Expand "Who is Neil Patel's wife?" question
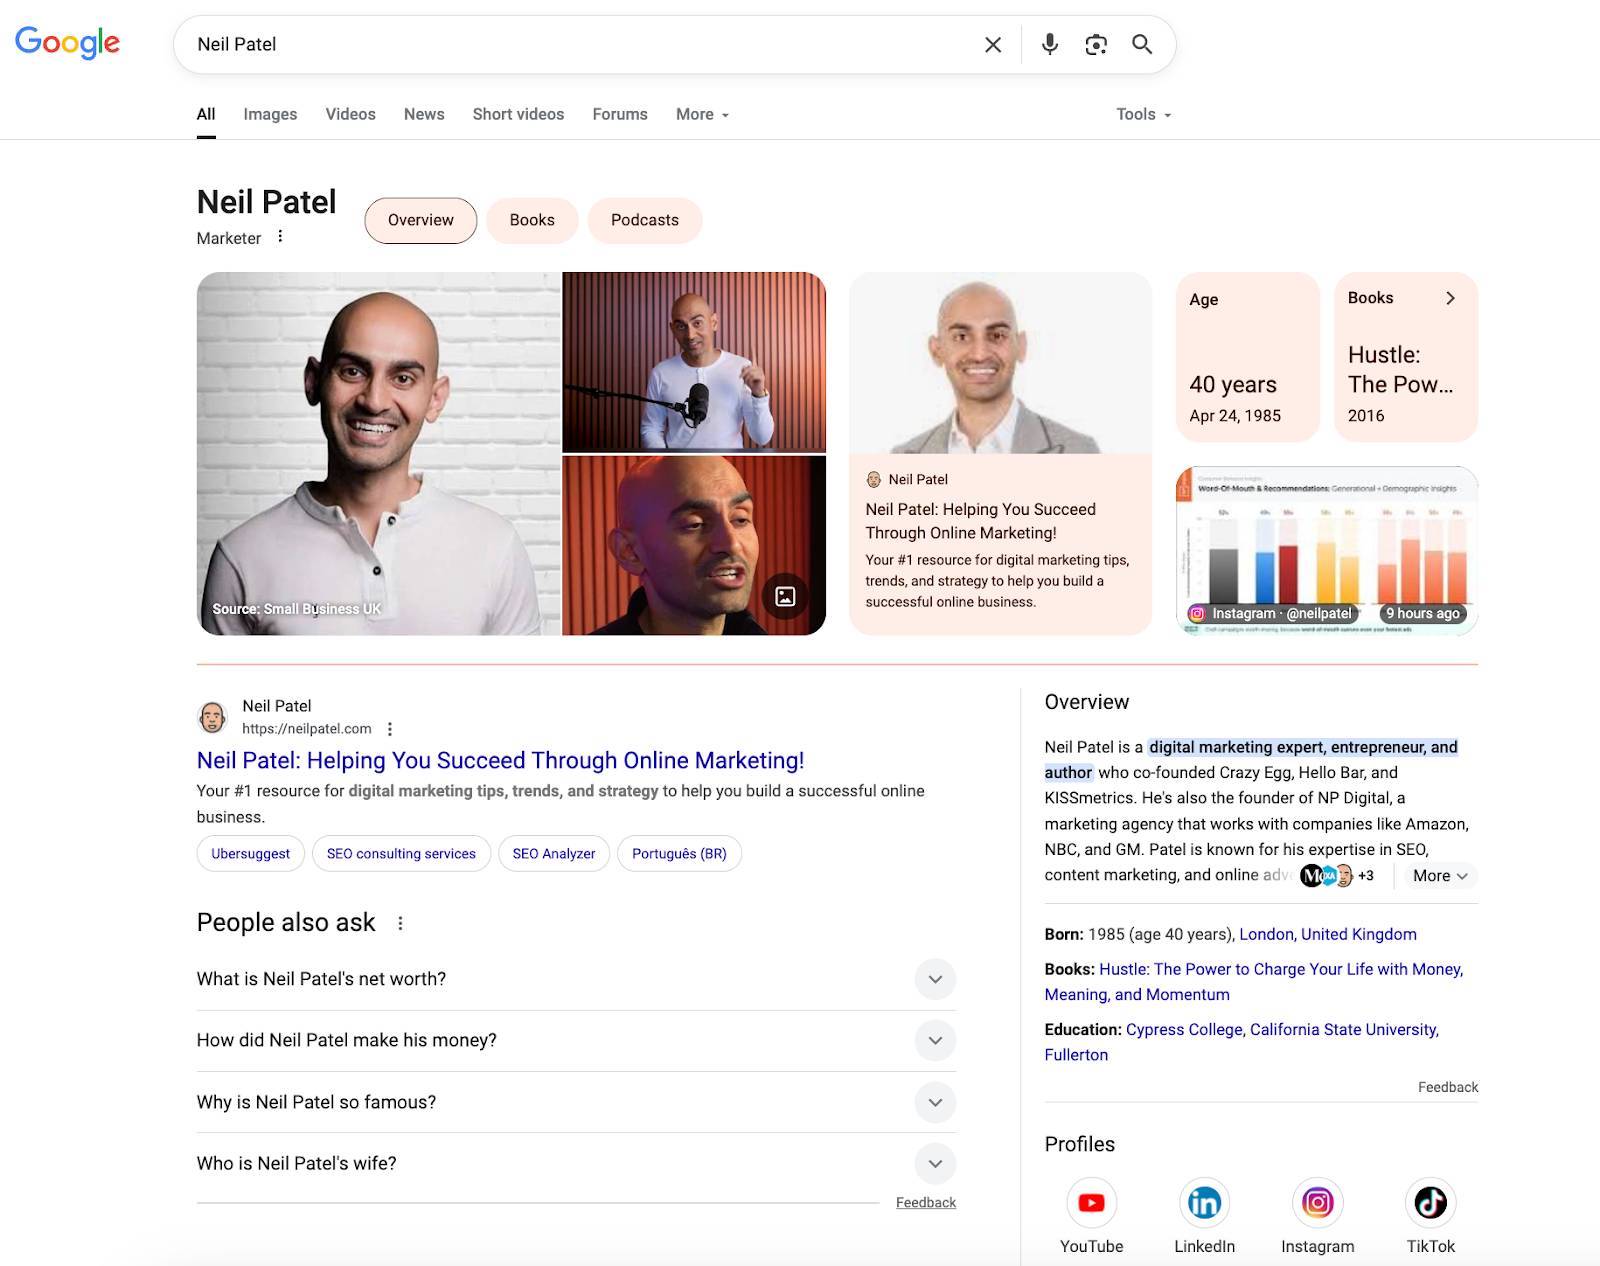Screen dimensions: 1600x1266 coord(576,1164)
